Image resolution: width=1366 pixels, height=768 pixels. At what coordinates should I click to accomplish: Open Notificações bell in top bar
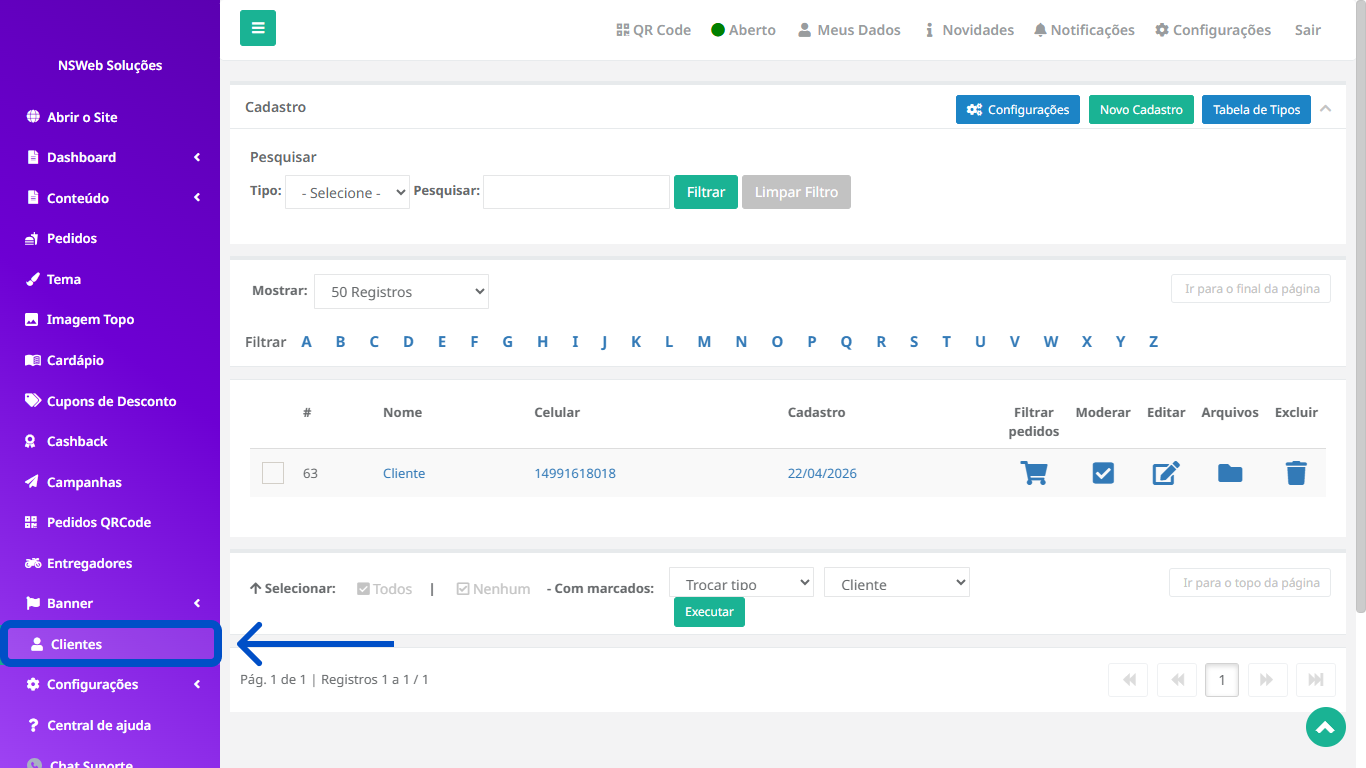[1084, 30]
